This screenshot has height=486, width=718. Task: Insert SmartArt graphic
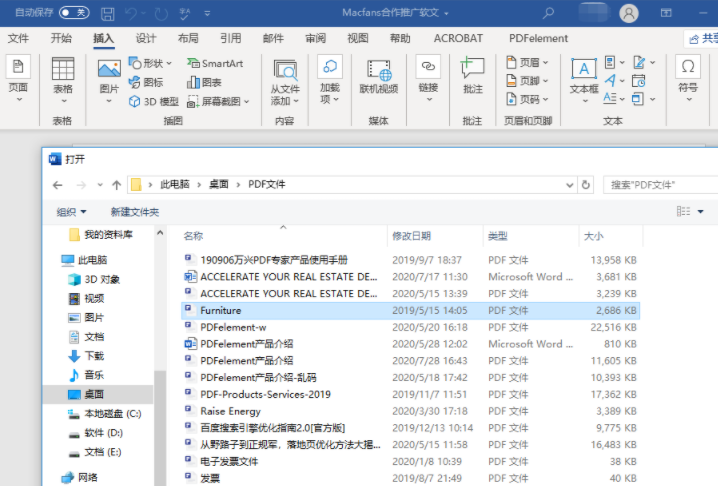coord(215,63)
